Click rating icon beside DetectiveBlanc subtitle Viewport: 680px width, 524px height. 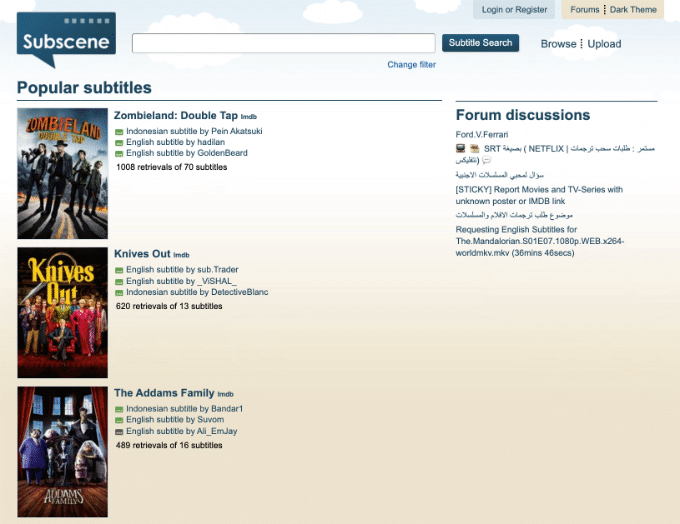[x=119, y=293]
